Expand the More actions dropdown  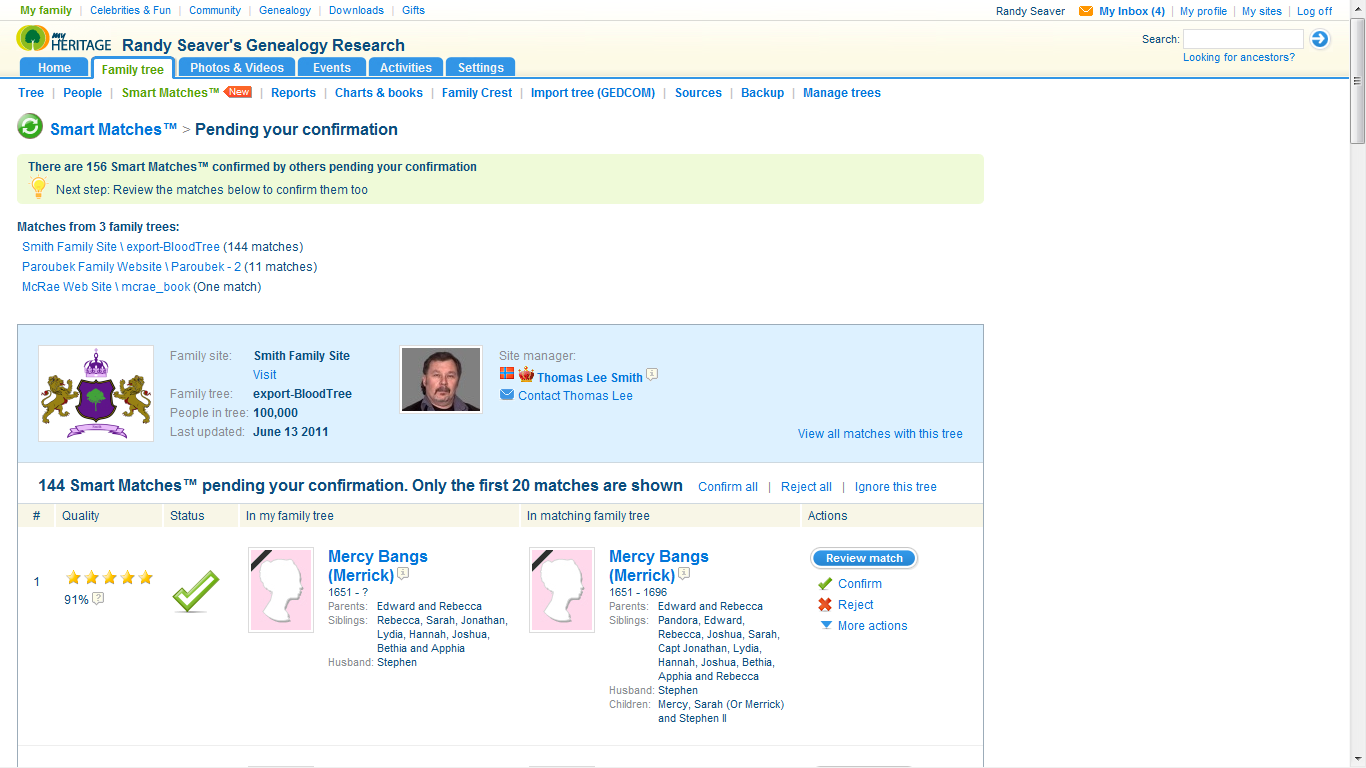coord(864,626)
